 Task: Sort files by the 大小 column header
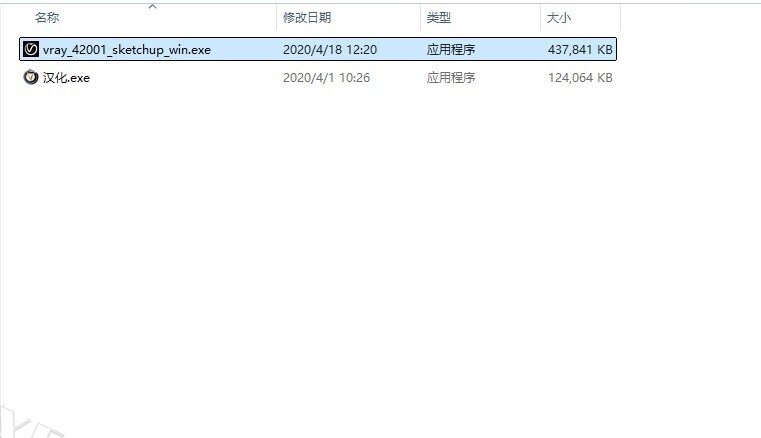[557, 18]
